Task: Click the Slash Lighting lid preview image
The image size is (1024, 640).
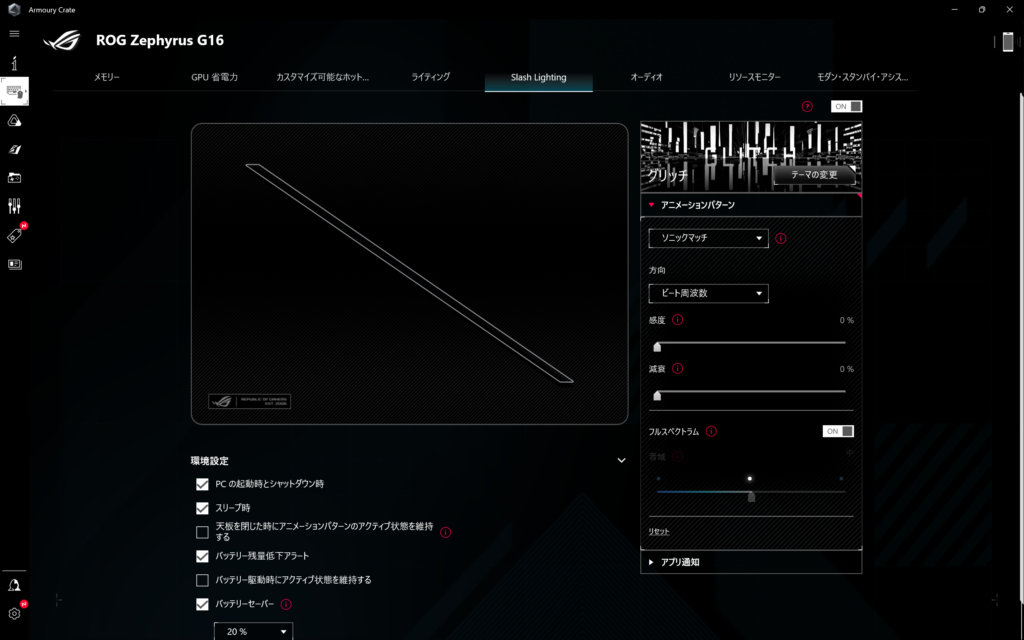Action: [409, 274]
